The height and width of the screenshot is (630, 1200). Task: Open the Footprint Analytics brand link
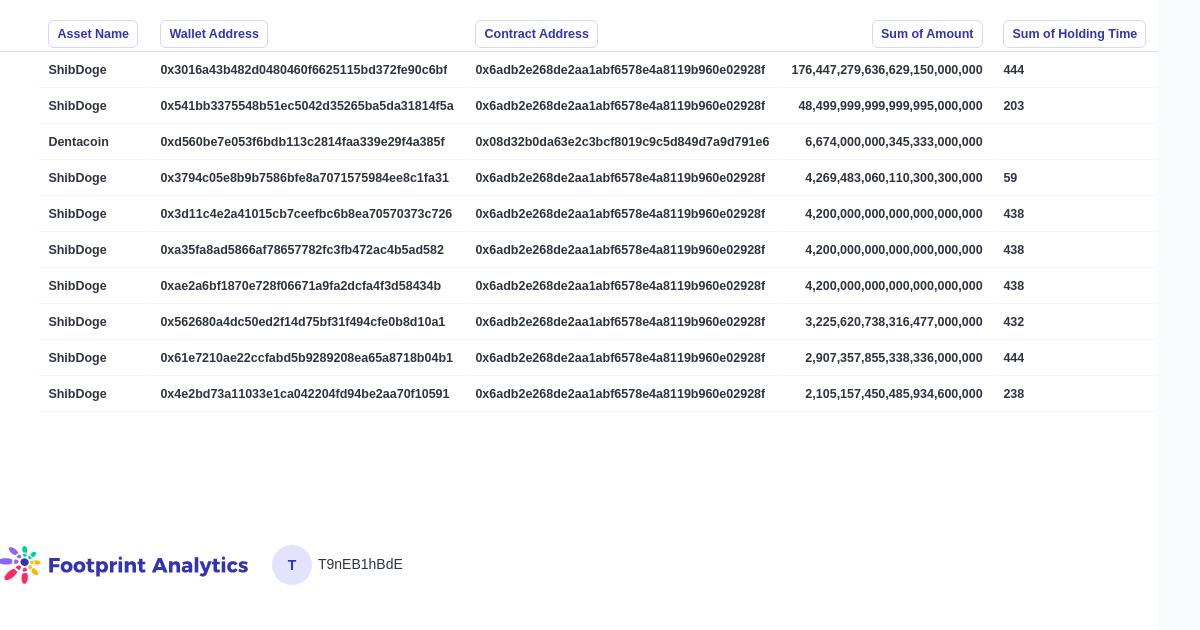[147, 565]
